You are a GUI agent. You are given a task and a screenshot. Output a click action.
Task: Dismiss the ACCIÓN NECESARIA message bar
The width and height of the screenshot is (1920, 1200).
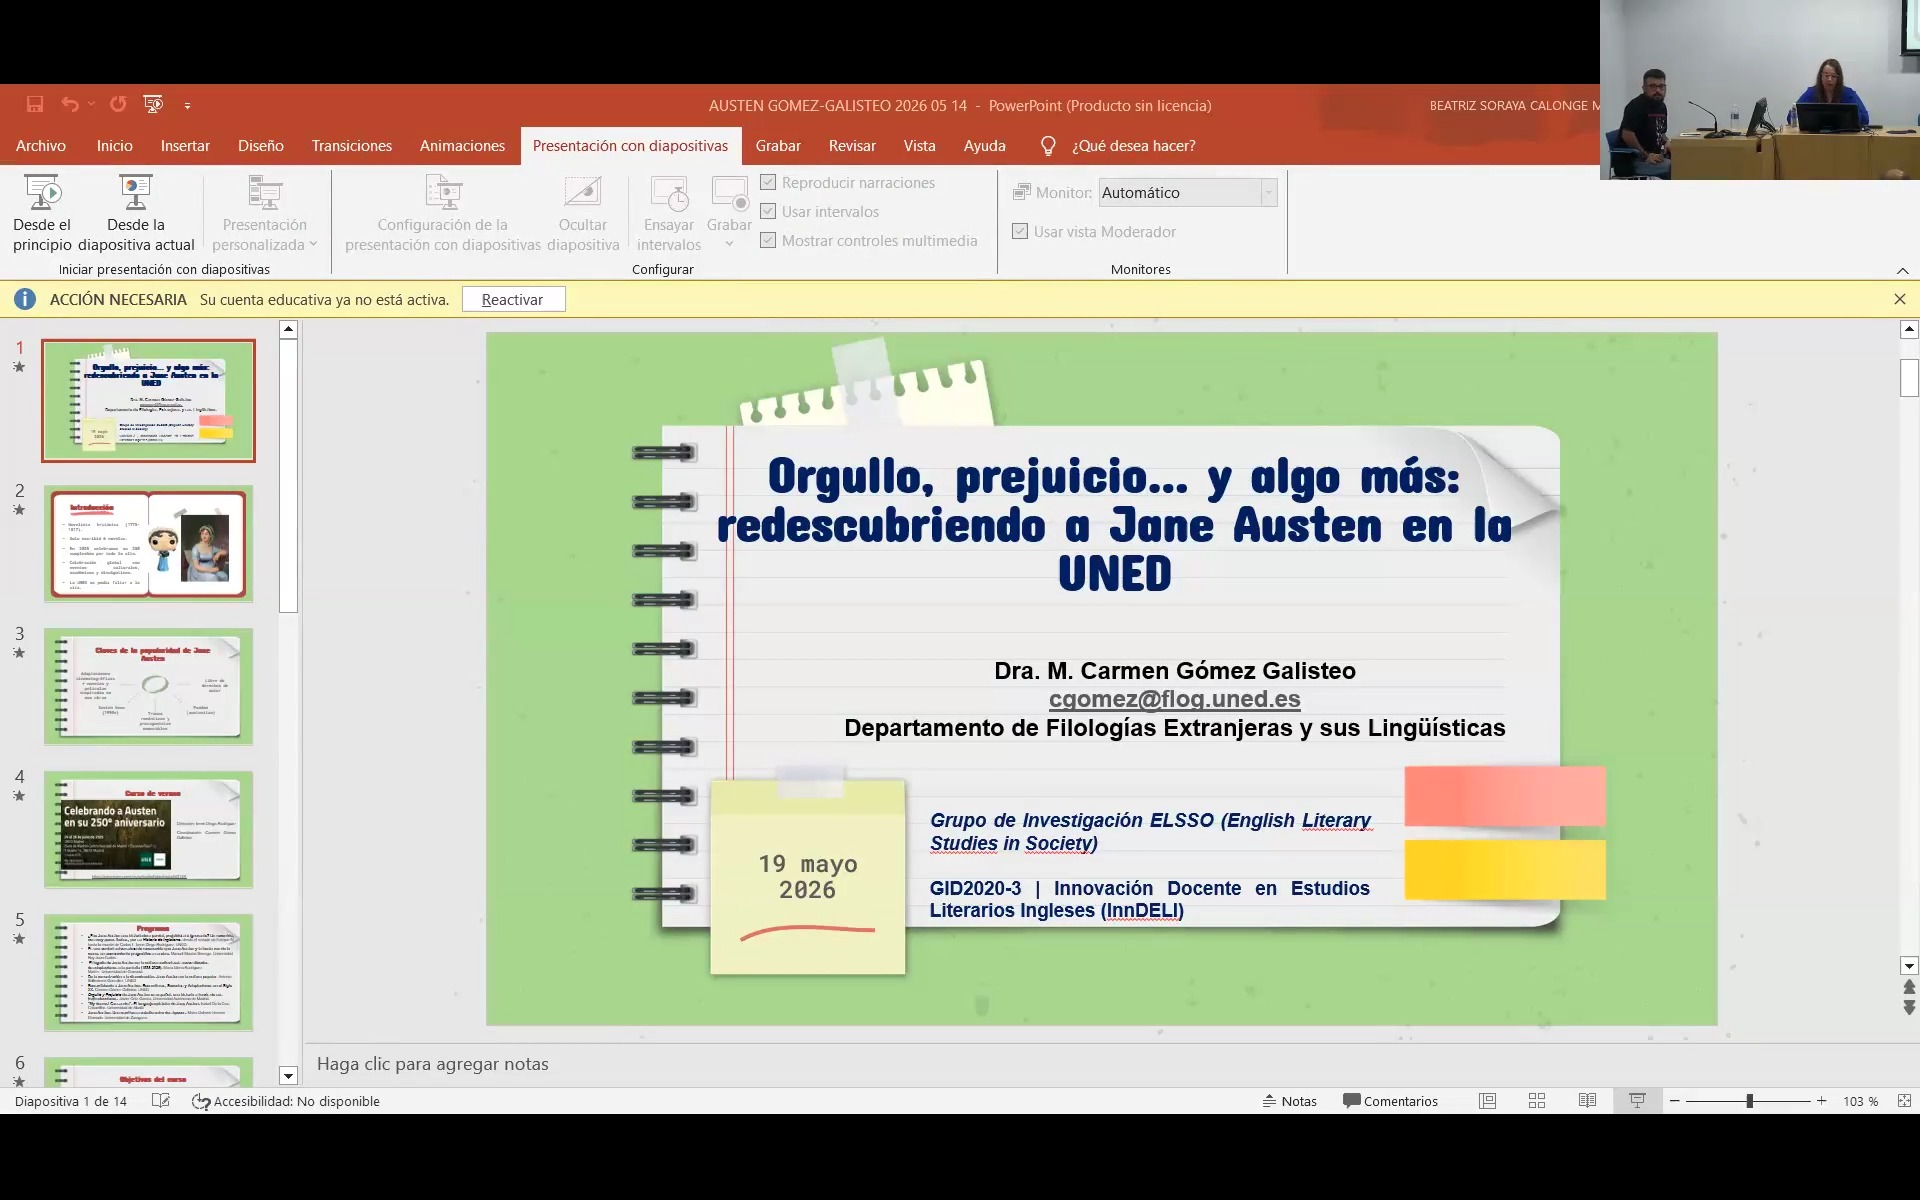(1899, 299)
